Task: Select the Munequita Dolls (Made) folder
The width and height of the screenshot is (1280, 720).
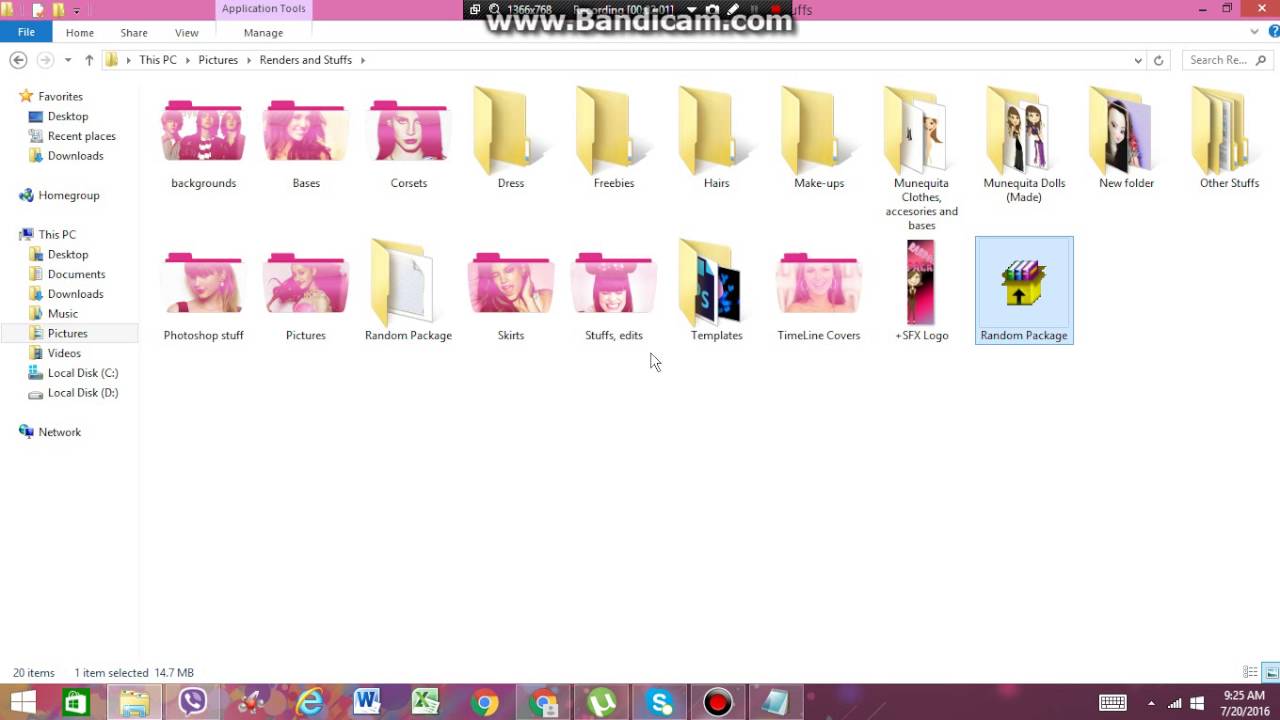Action: (x=1024, y=145)
